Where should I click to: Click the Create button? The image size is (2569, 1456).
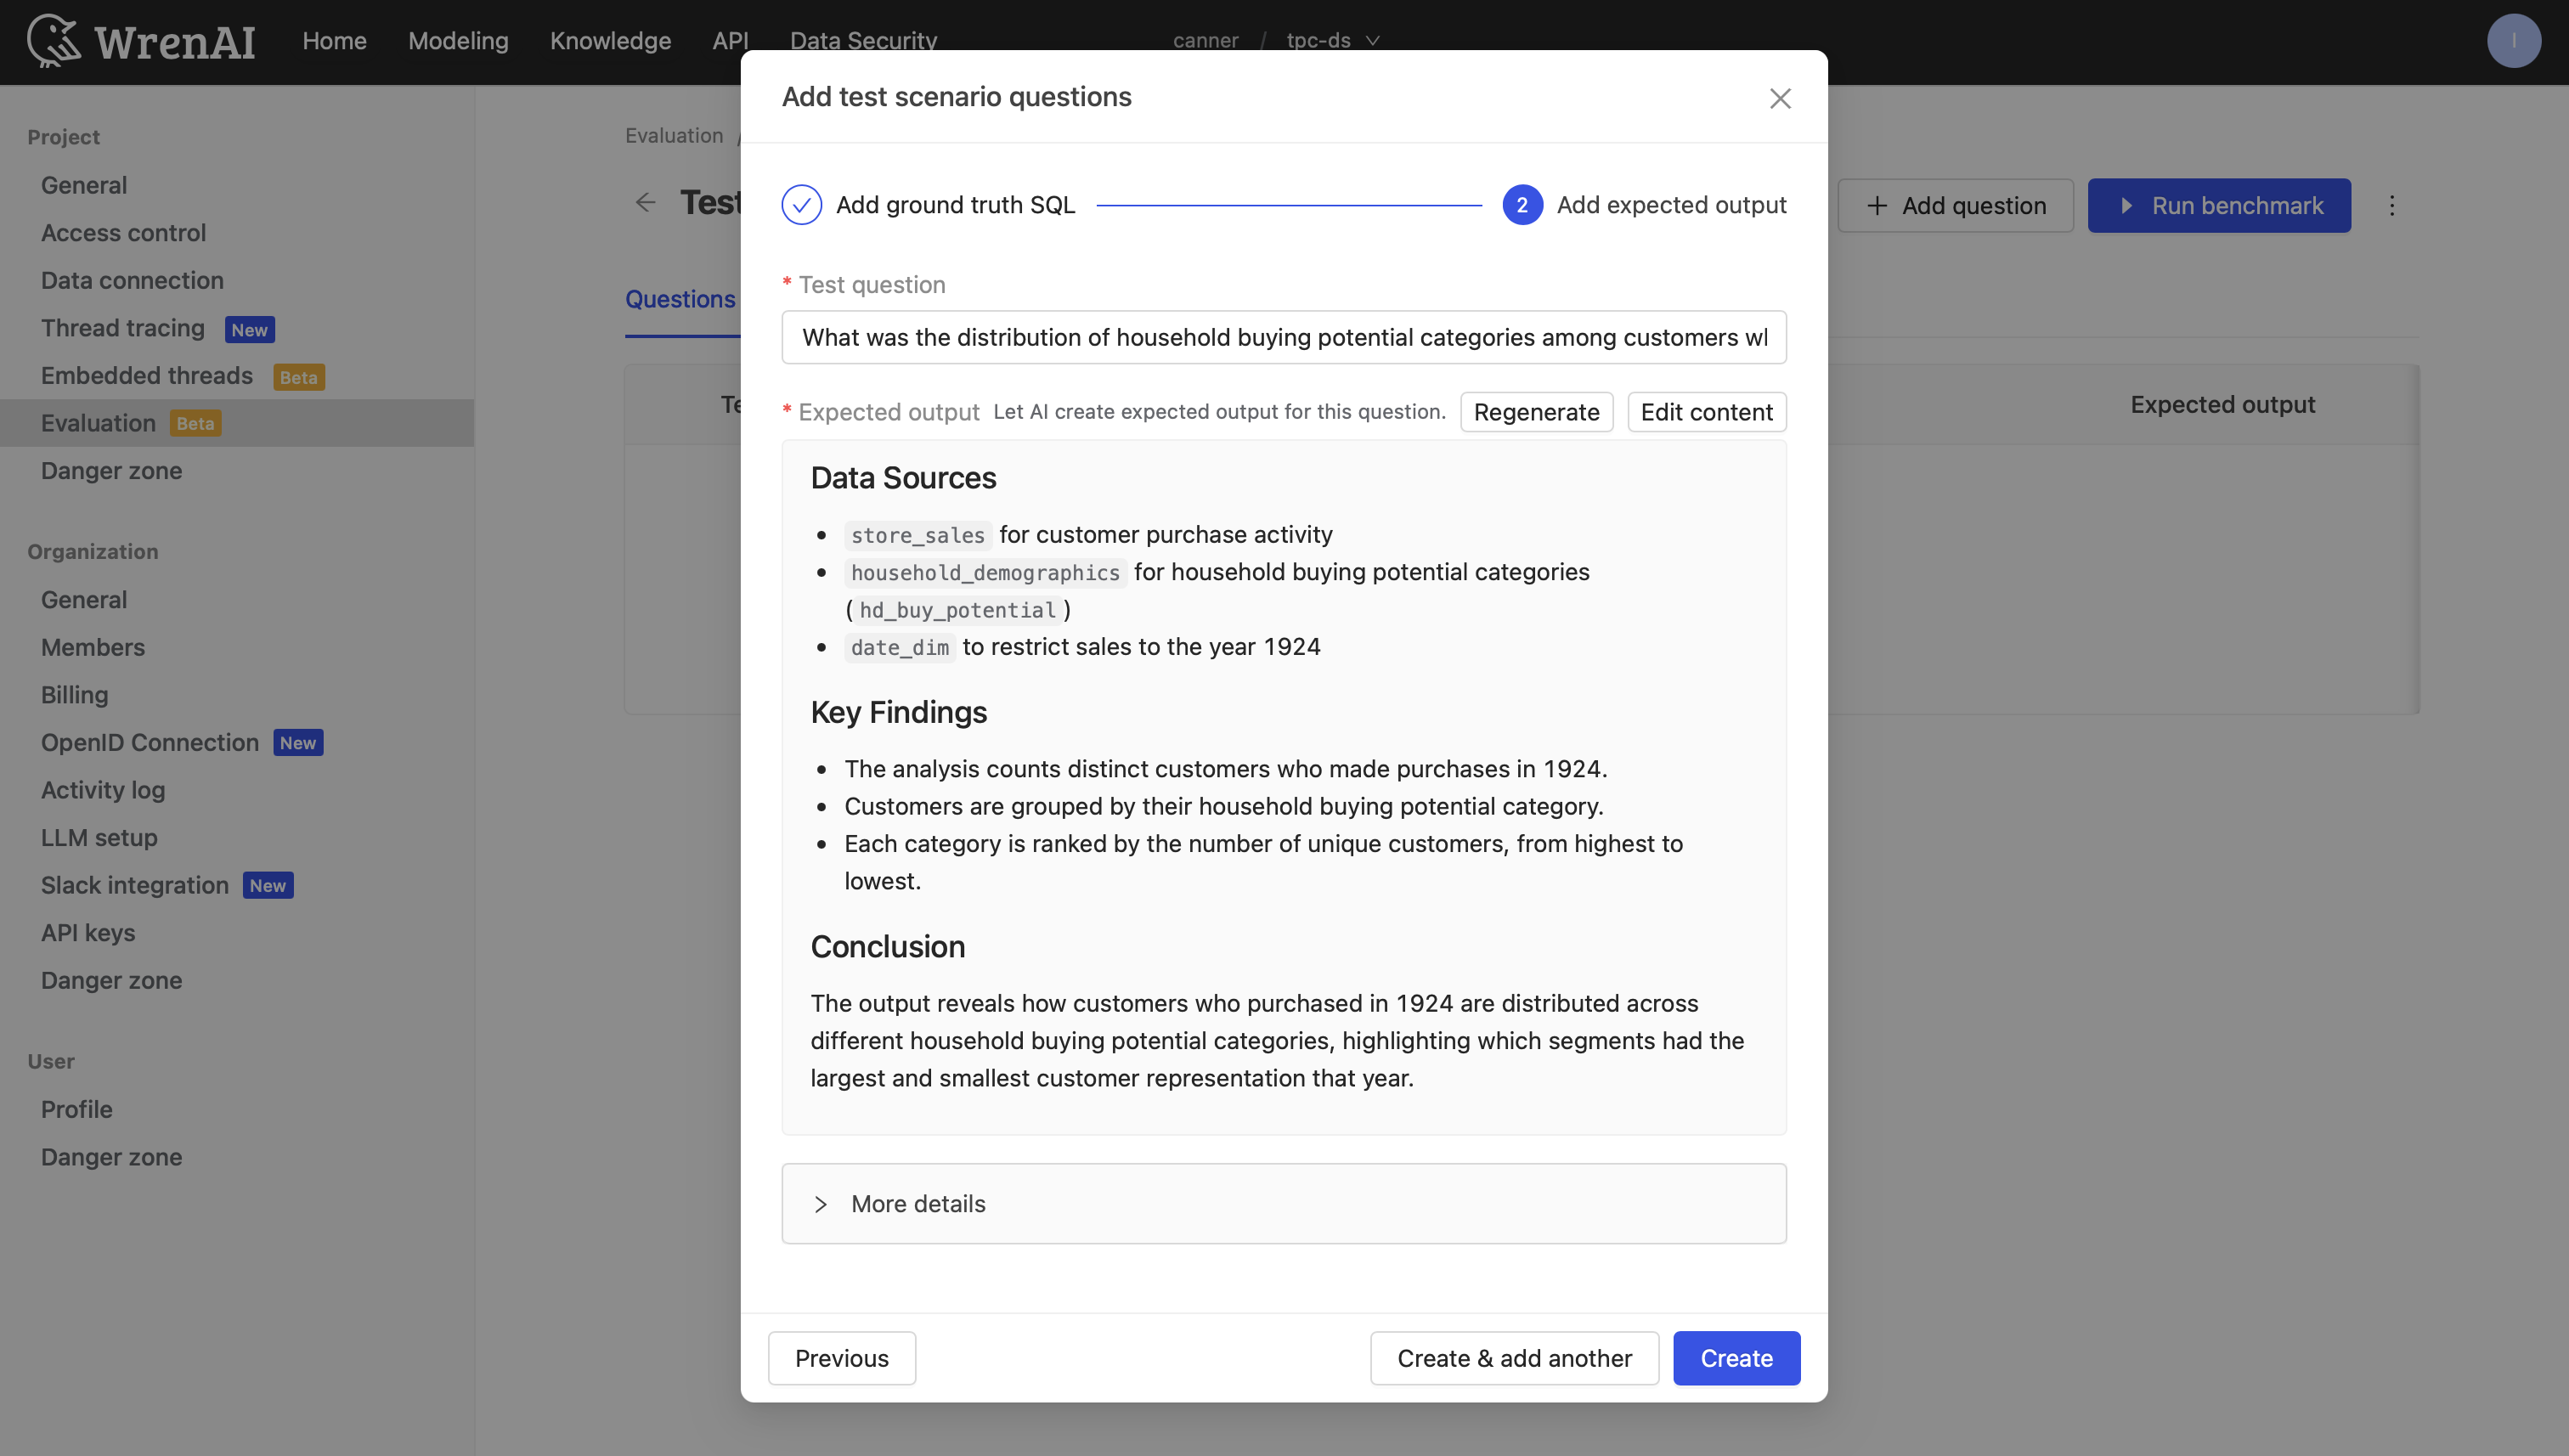click(1735, 1358)
